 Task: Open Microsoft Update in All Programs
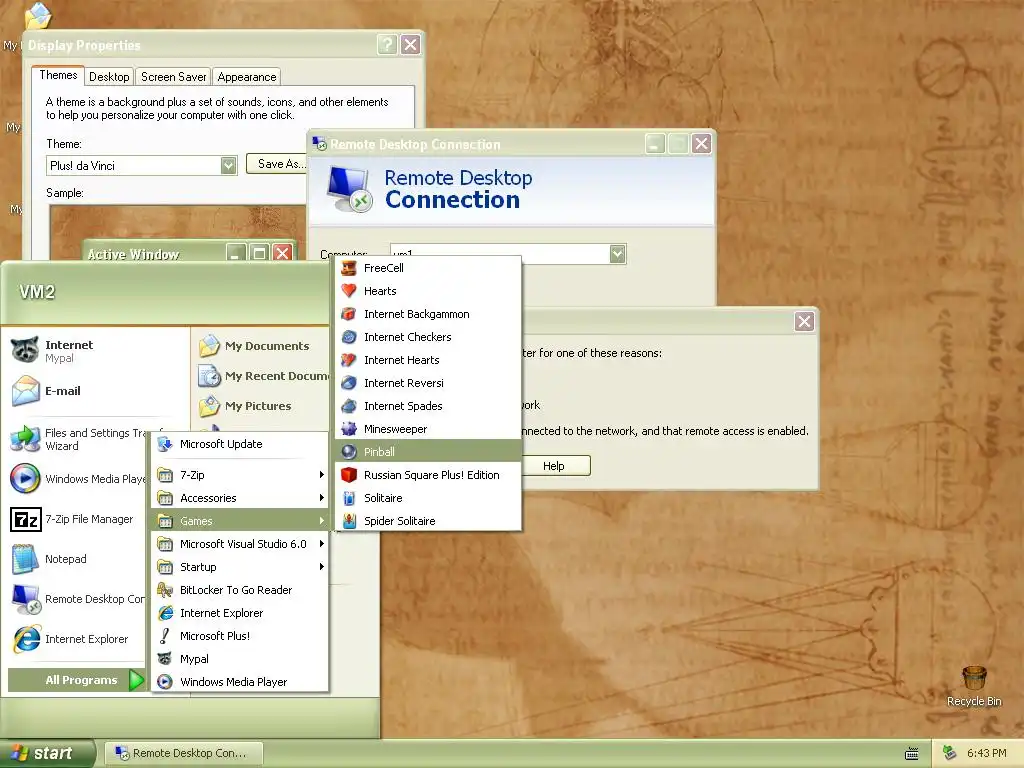pos(240,444)
